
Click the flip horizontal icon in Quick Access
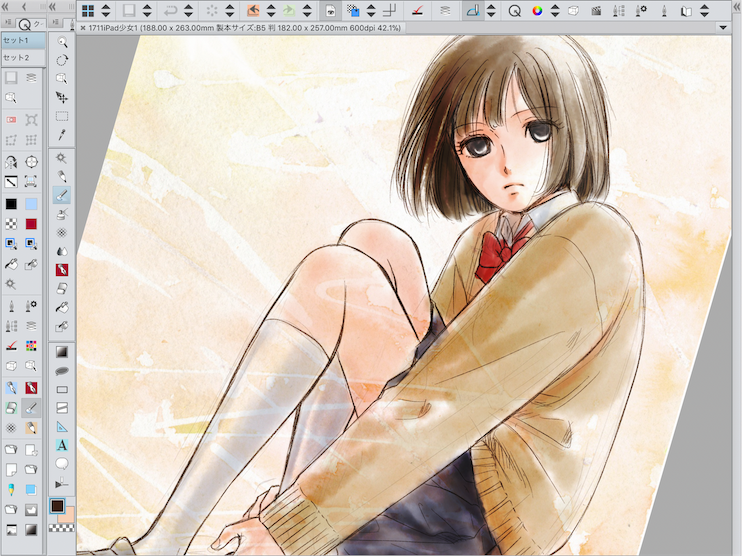pos(11,162)
